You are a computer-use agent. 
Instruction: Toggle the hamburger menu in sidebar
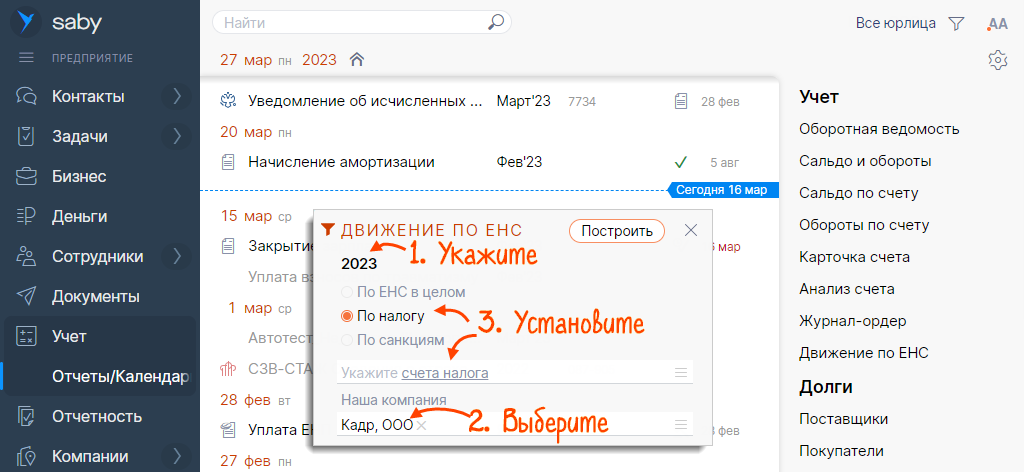click(x=26, y=58)
